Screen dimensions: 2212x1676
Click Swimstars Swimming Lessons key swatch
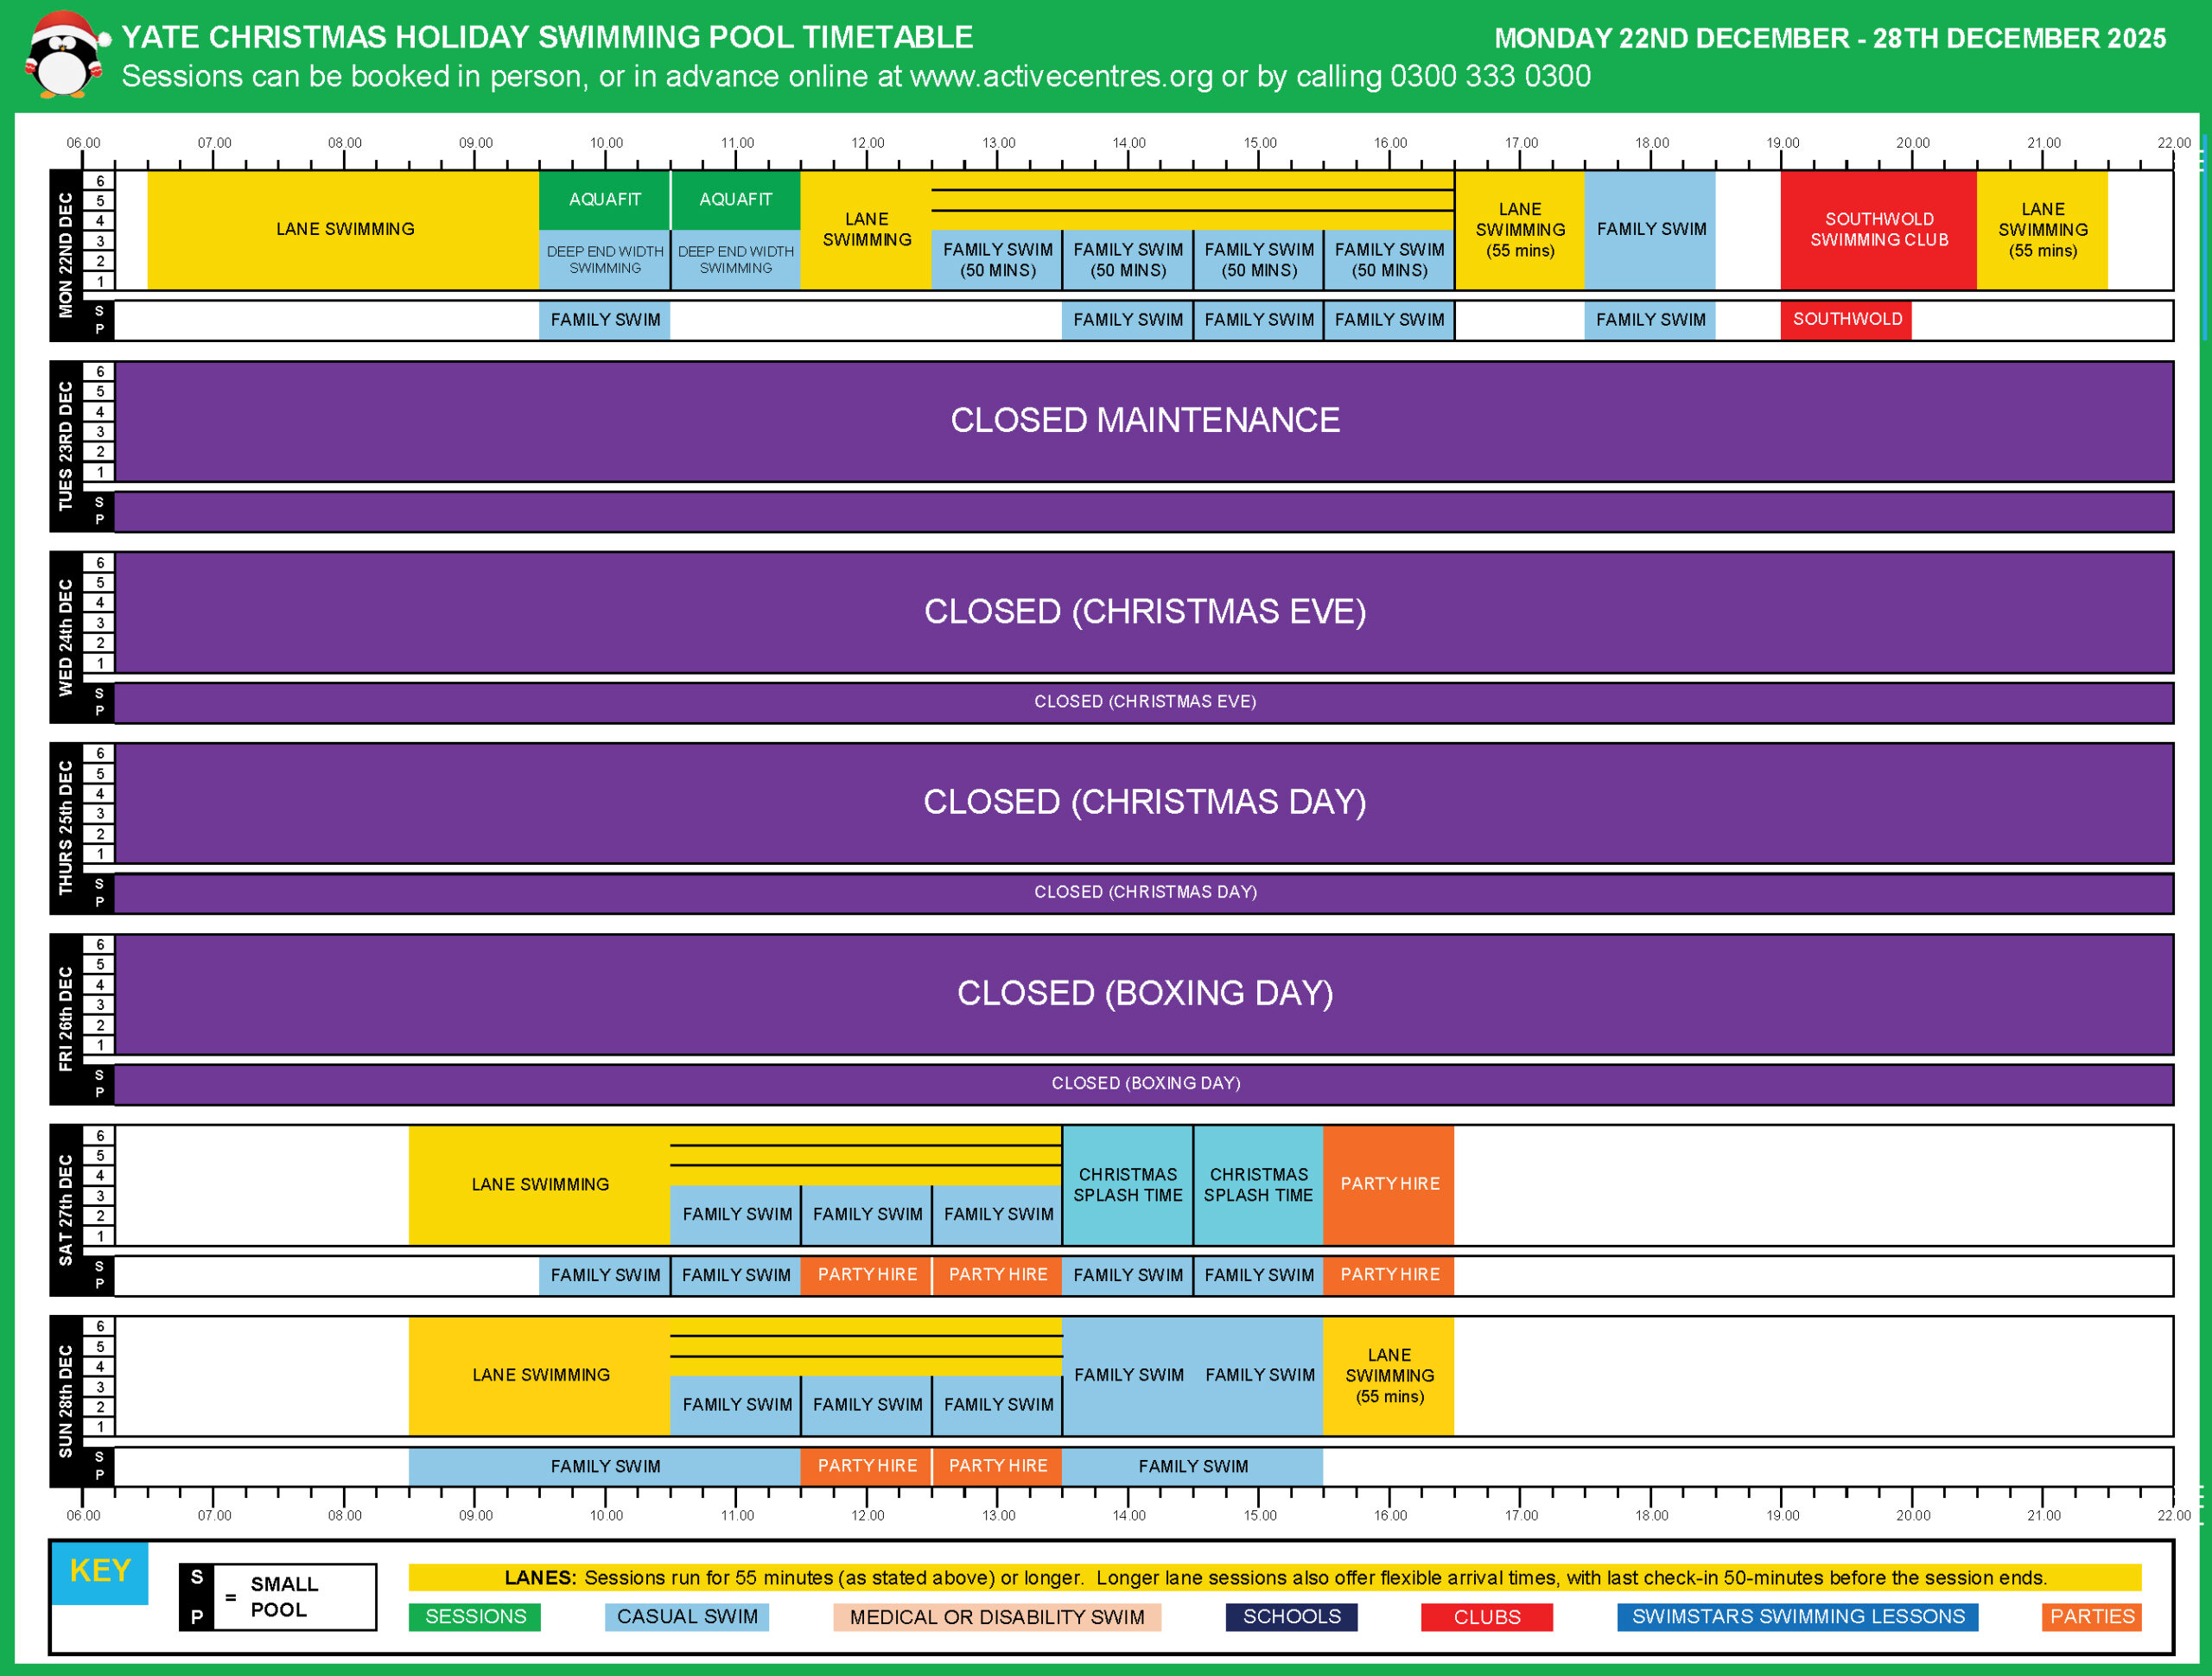(1797, 1617)
